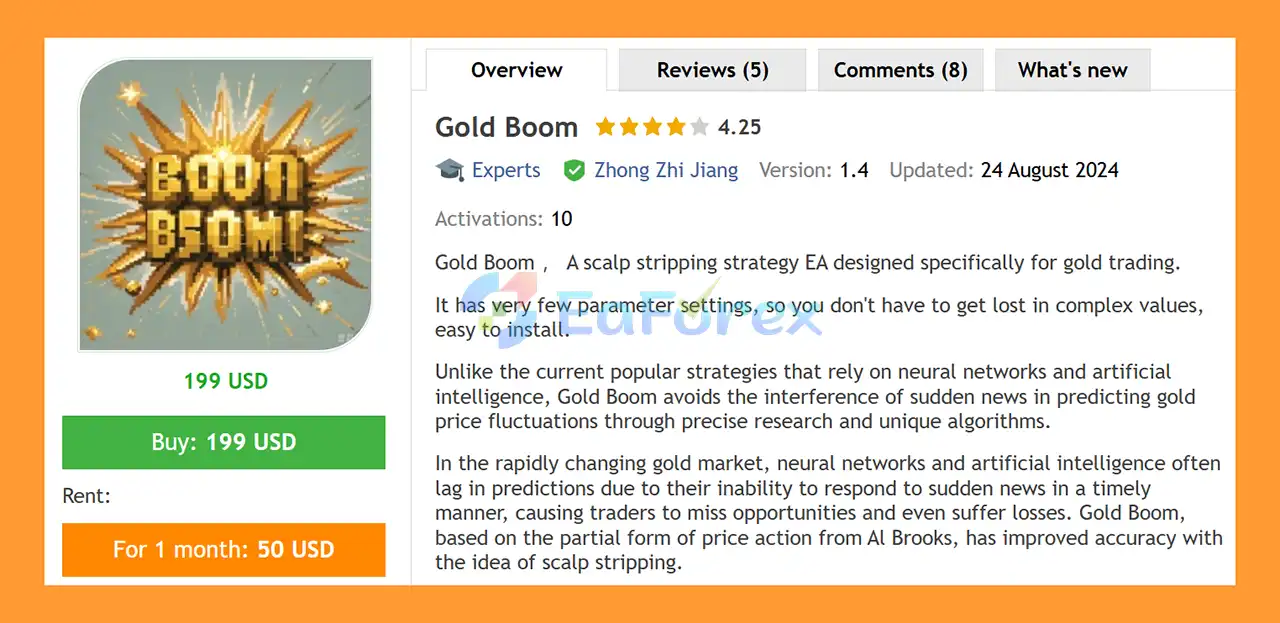
Task: Open the Reviews (5) tab
Action: coord(712,70)
